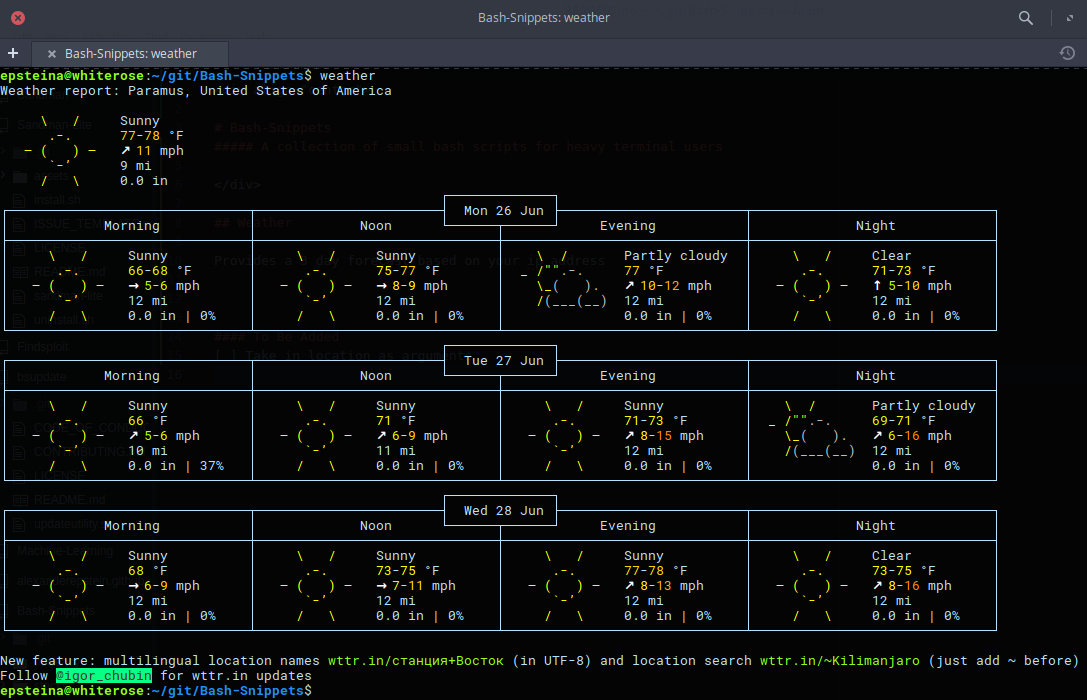Click 'Partly cloudy' in Monday evening cell
This screenshot has width=1087, height=700.
[x=676, y=256]
